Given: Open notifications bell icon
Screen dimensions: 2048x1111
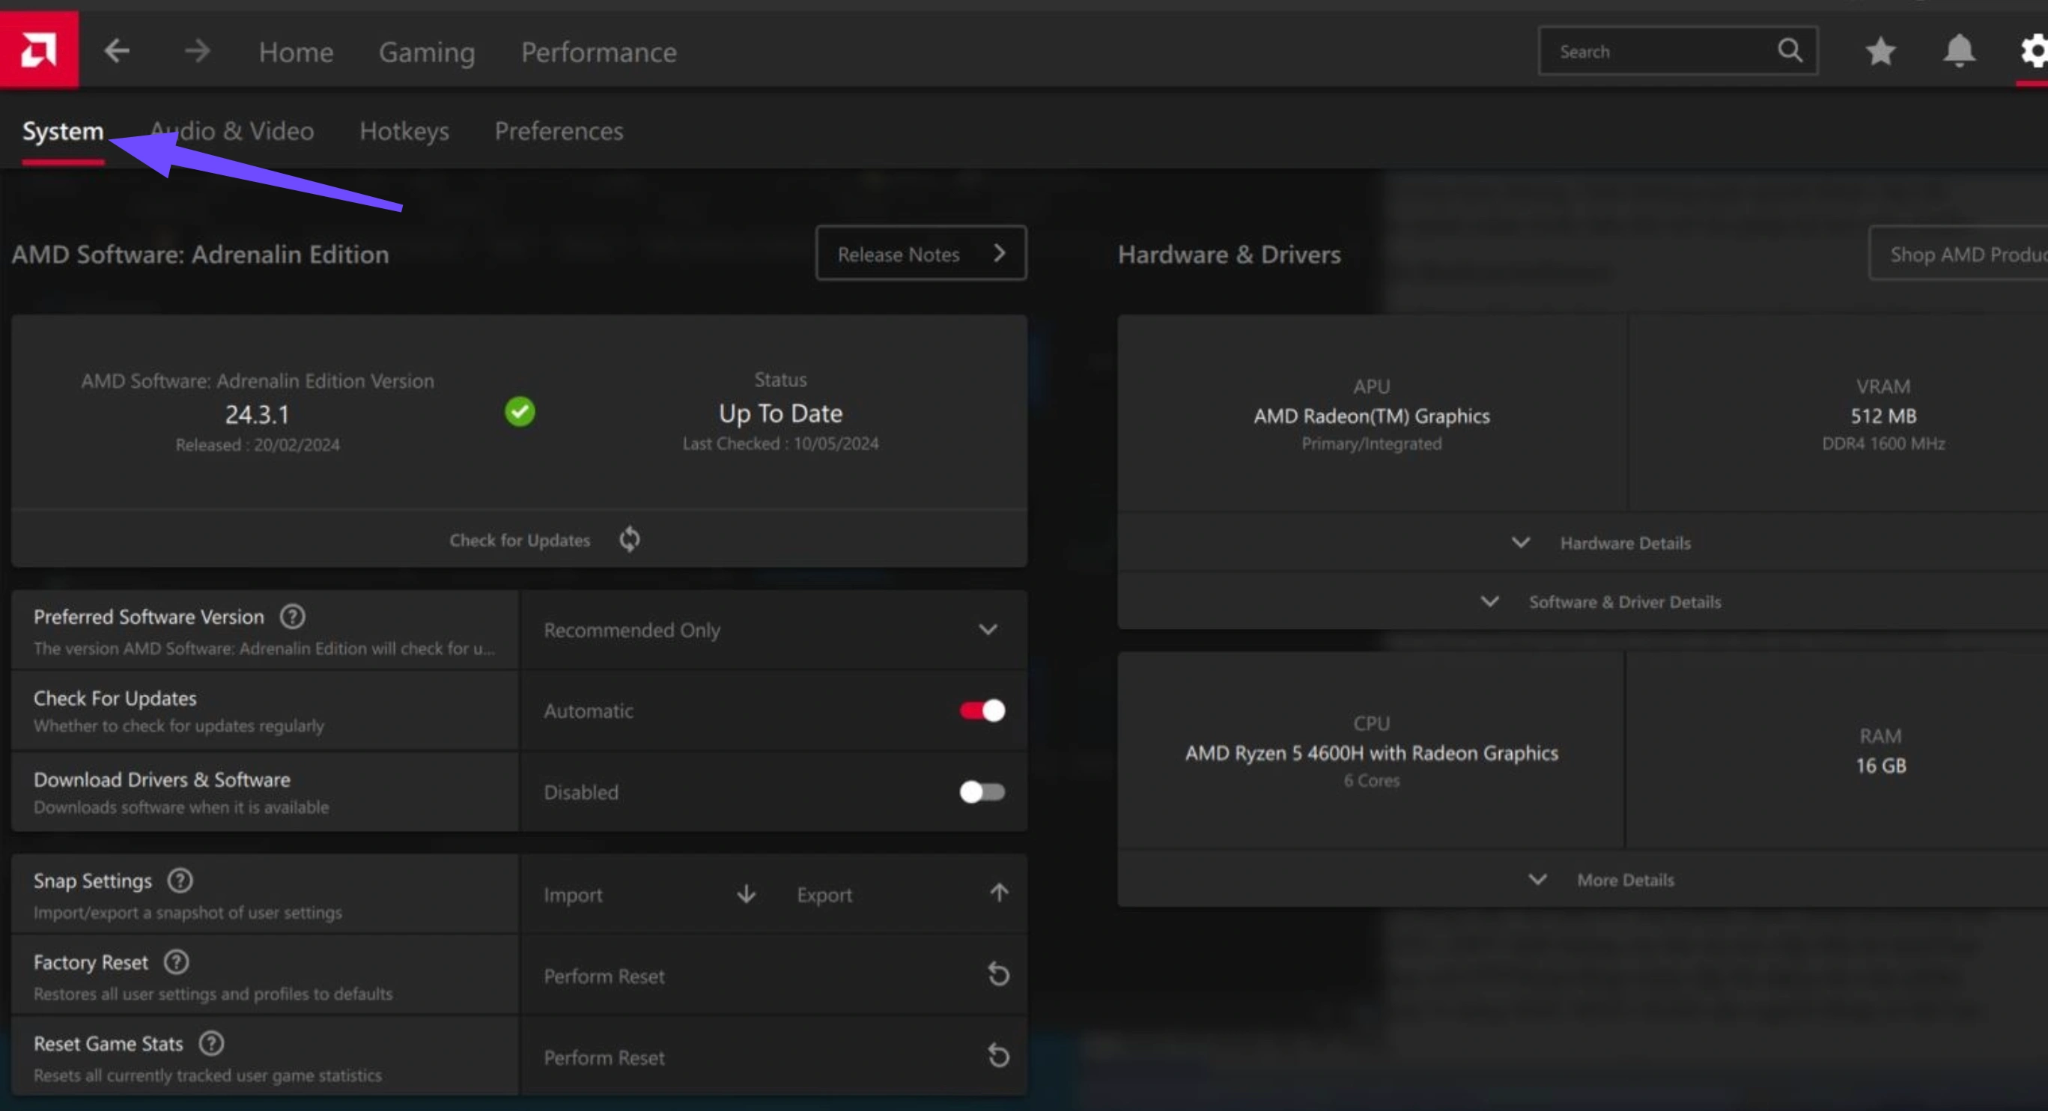Looking at the screenshot, I should (1959, 51).
